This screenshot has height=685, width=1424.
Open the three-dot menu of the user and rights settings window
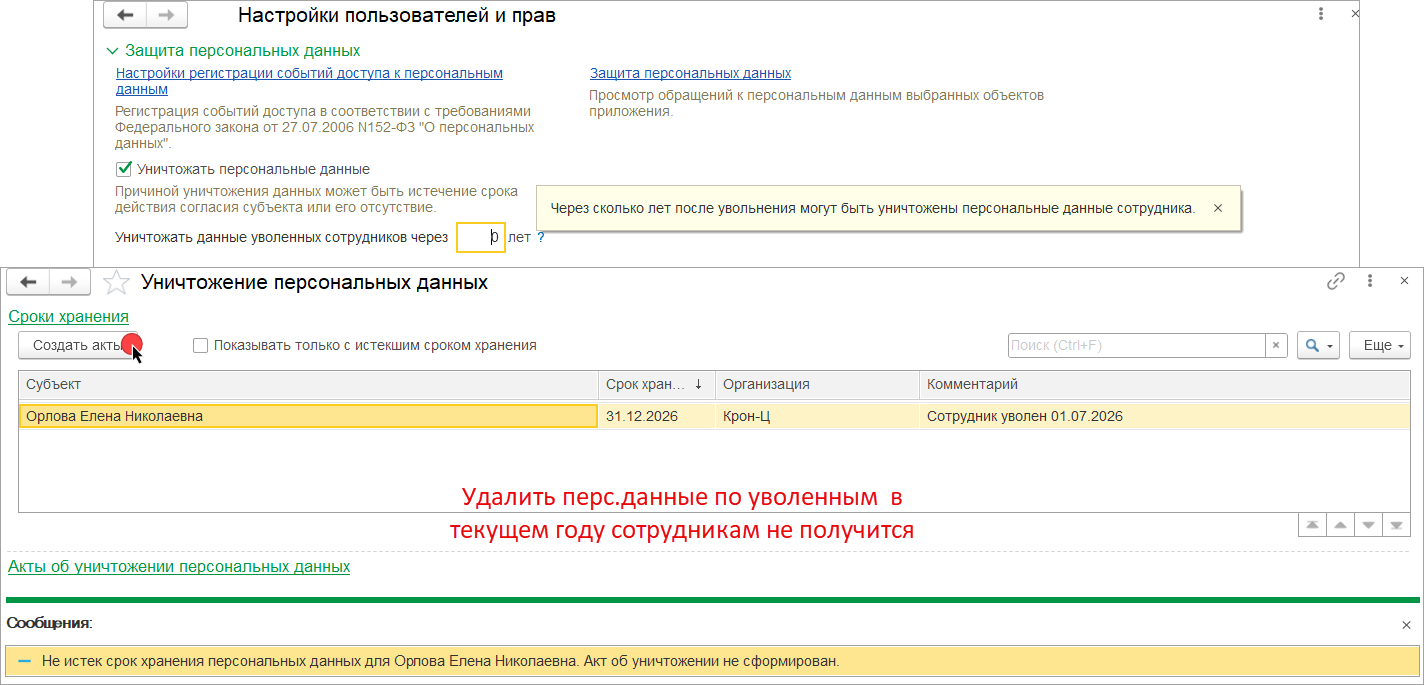click(x=1321, y=15)
